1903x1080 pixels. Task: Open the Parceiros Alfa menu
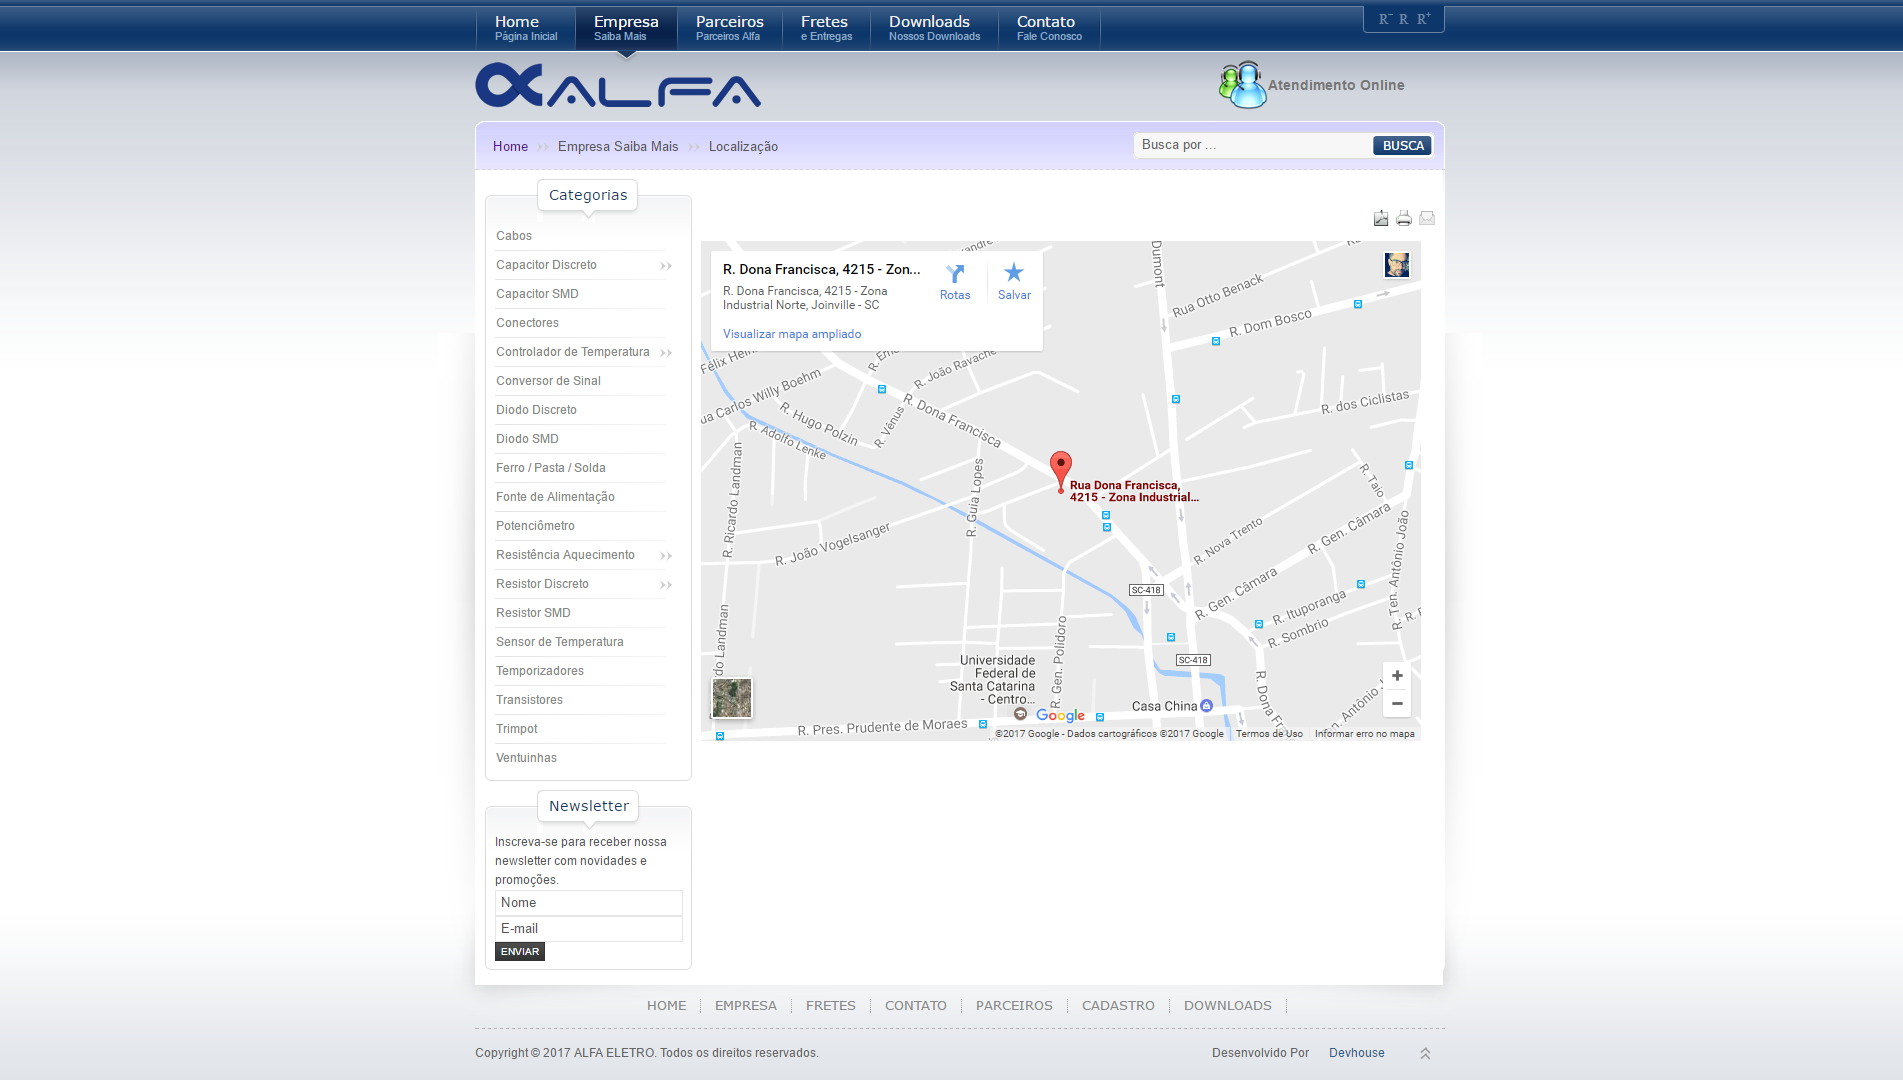point(729,28)
